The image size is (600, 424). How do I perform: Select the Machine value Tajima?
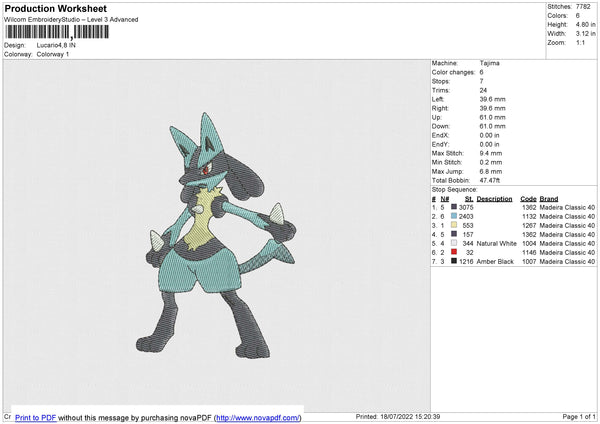pos(489,63)
